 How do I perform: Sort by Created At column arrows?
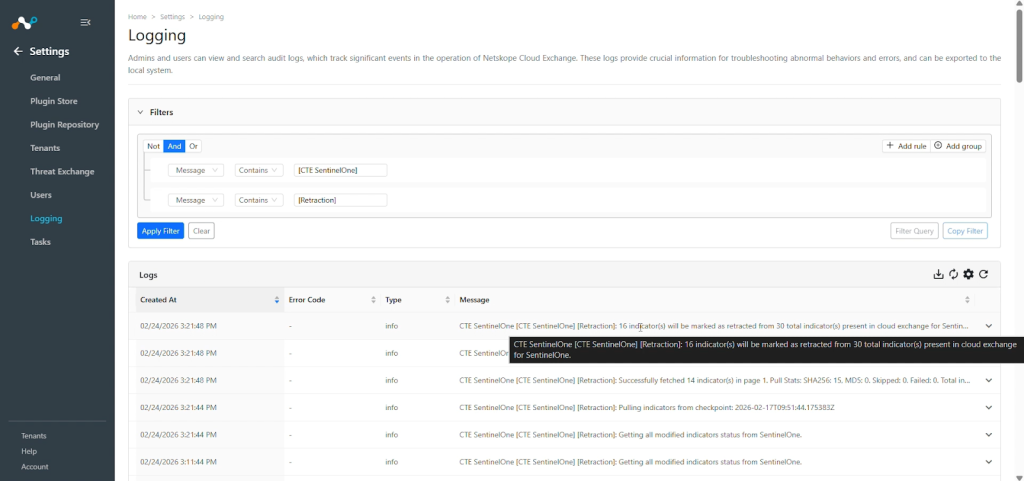tap(277, 300)
